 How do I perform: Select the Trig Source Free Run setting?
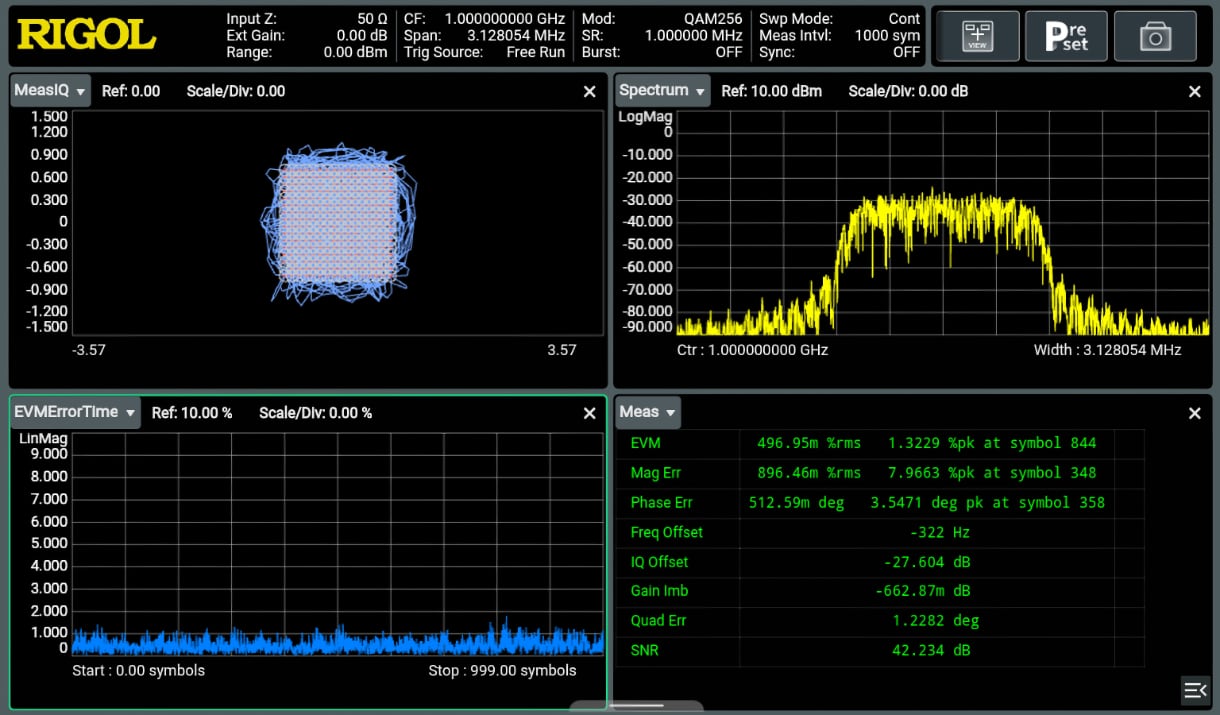tap(485, 52)
